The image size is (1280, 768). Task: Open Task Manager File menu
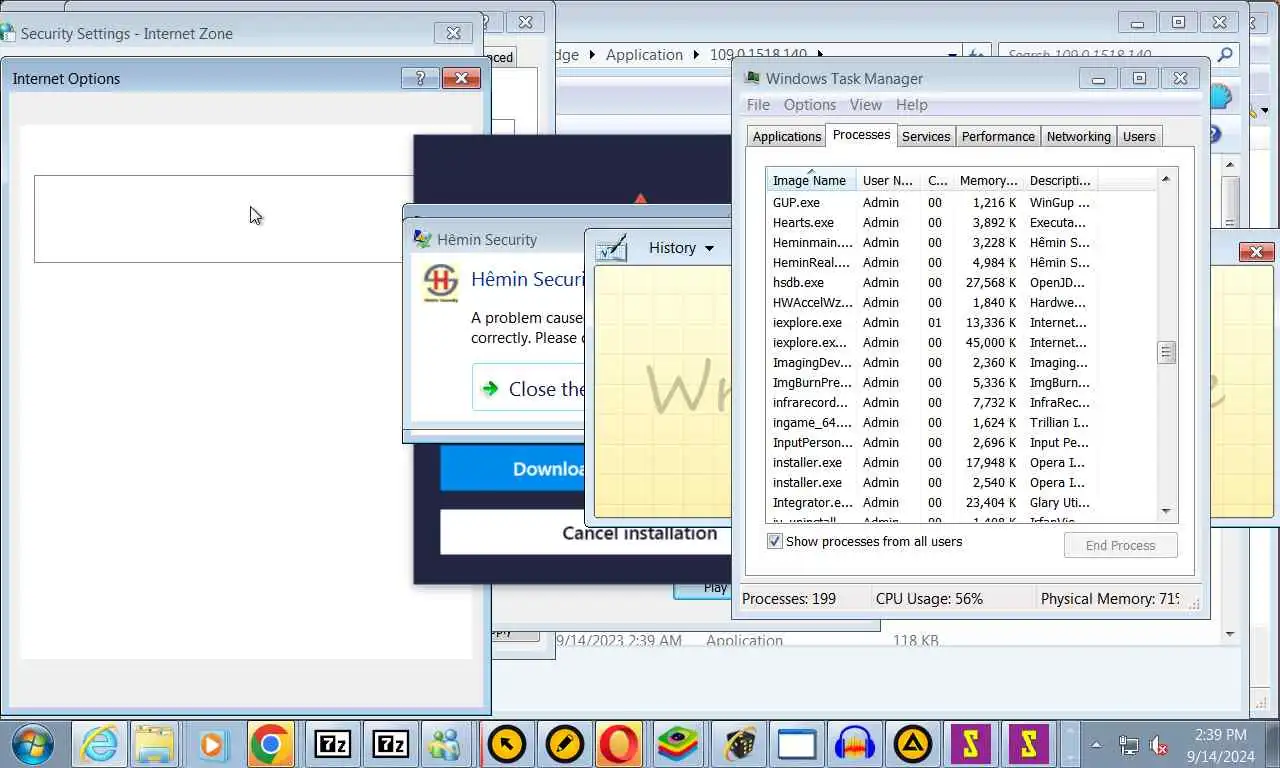coord(758,105)
